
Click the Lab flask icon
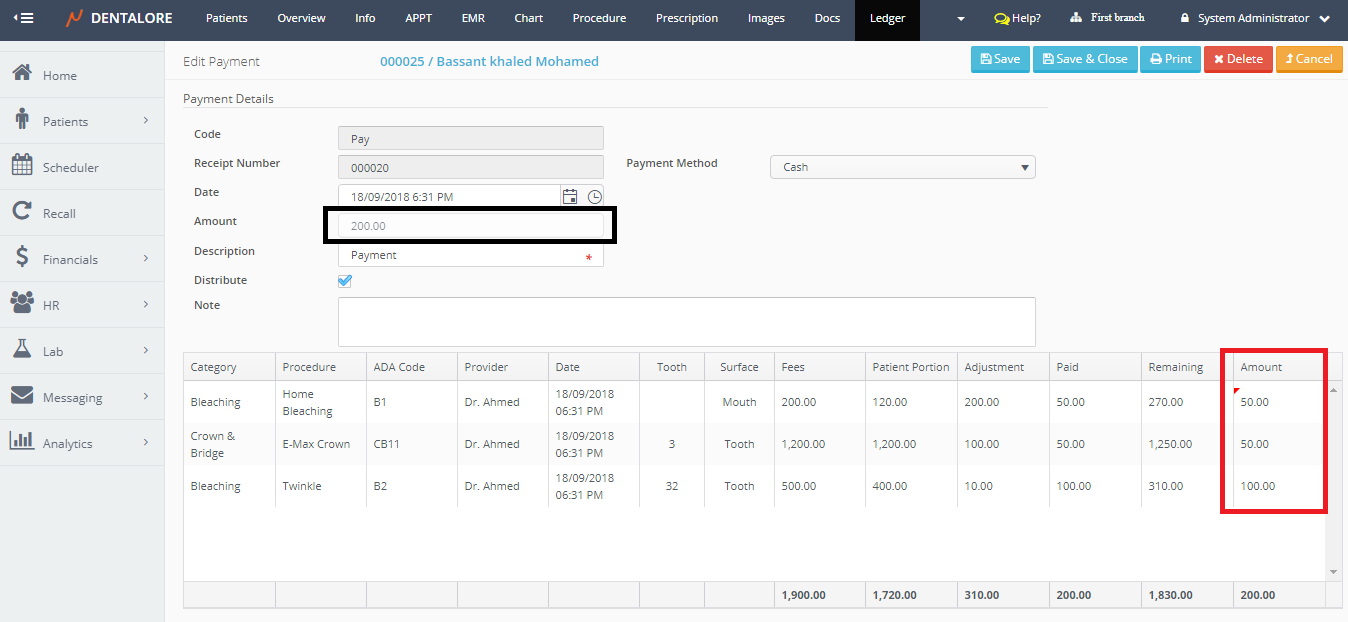pyautogui.click(x=22, y=350)
